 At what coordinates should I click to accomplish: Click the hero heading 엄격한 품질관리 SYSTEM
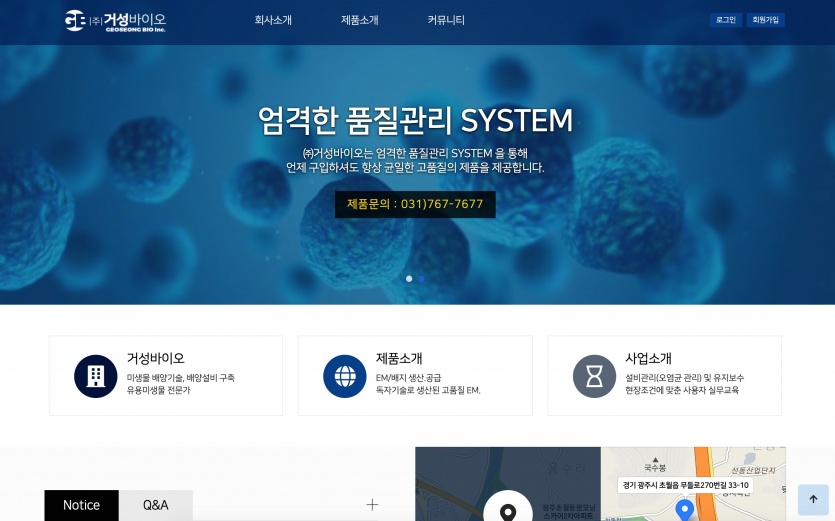pyautogui.click(x=415, y=120)
